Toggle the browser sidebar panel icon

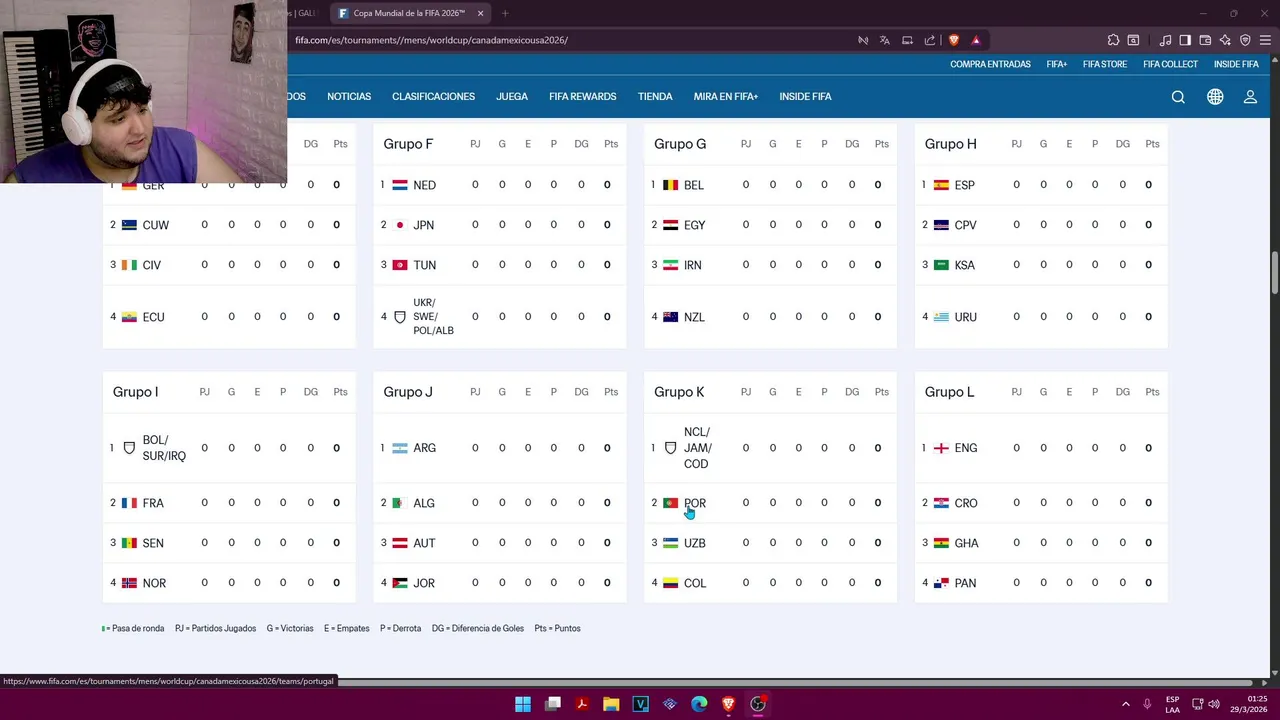click(1185, 40)
